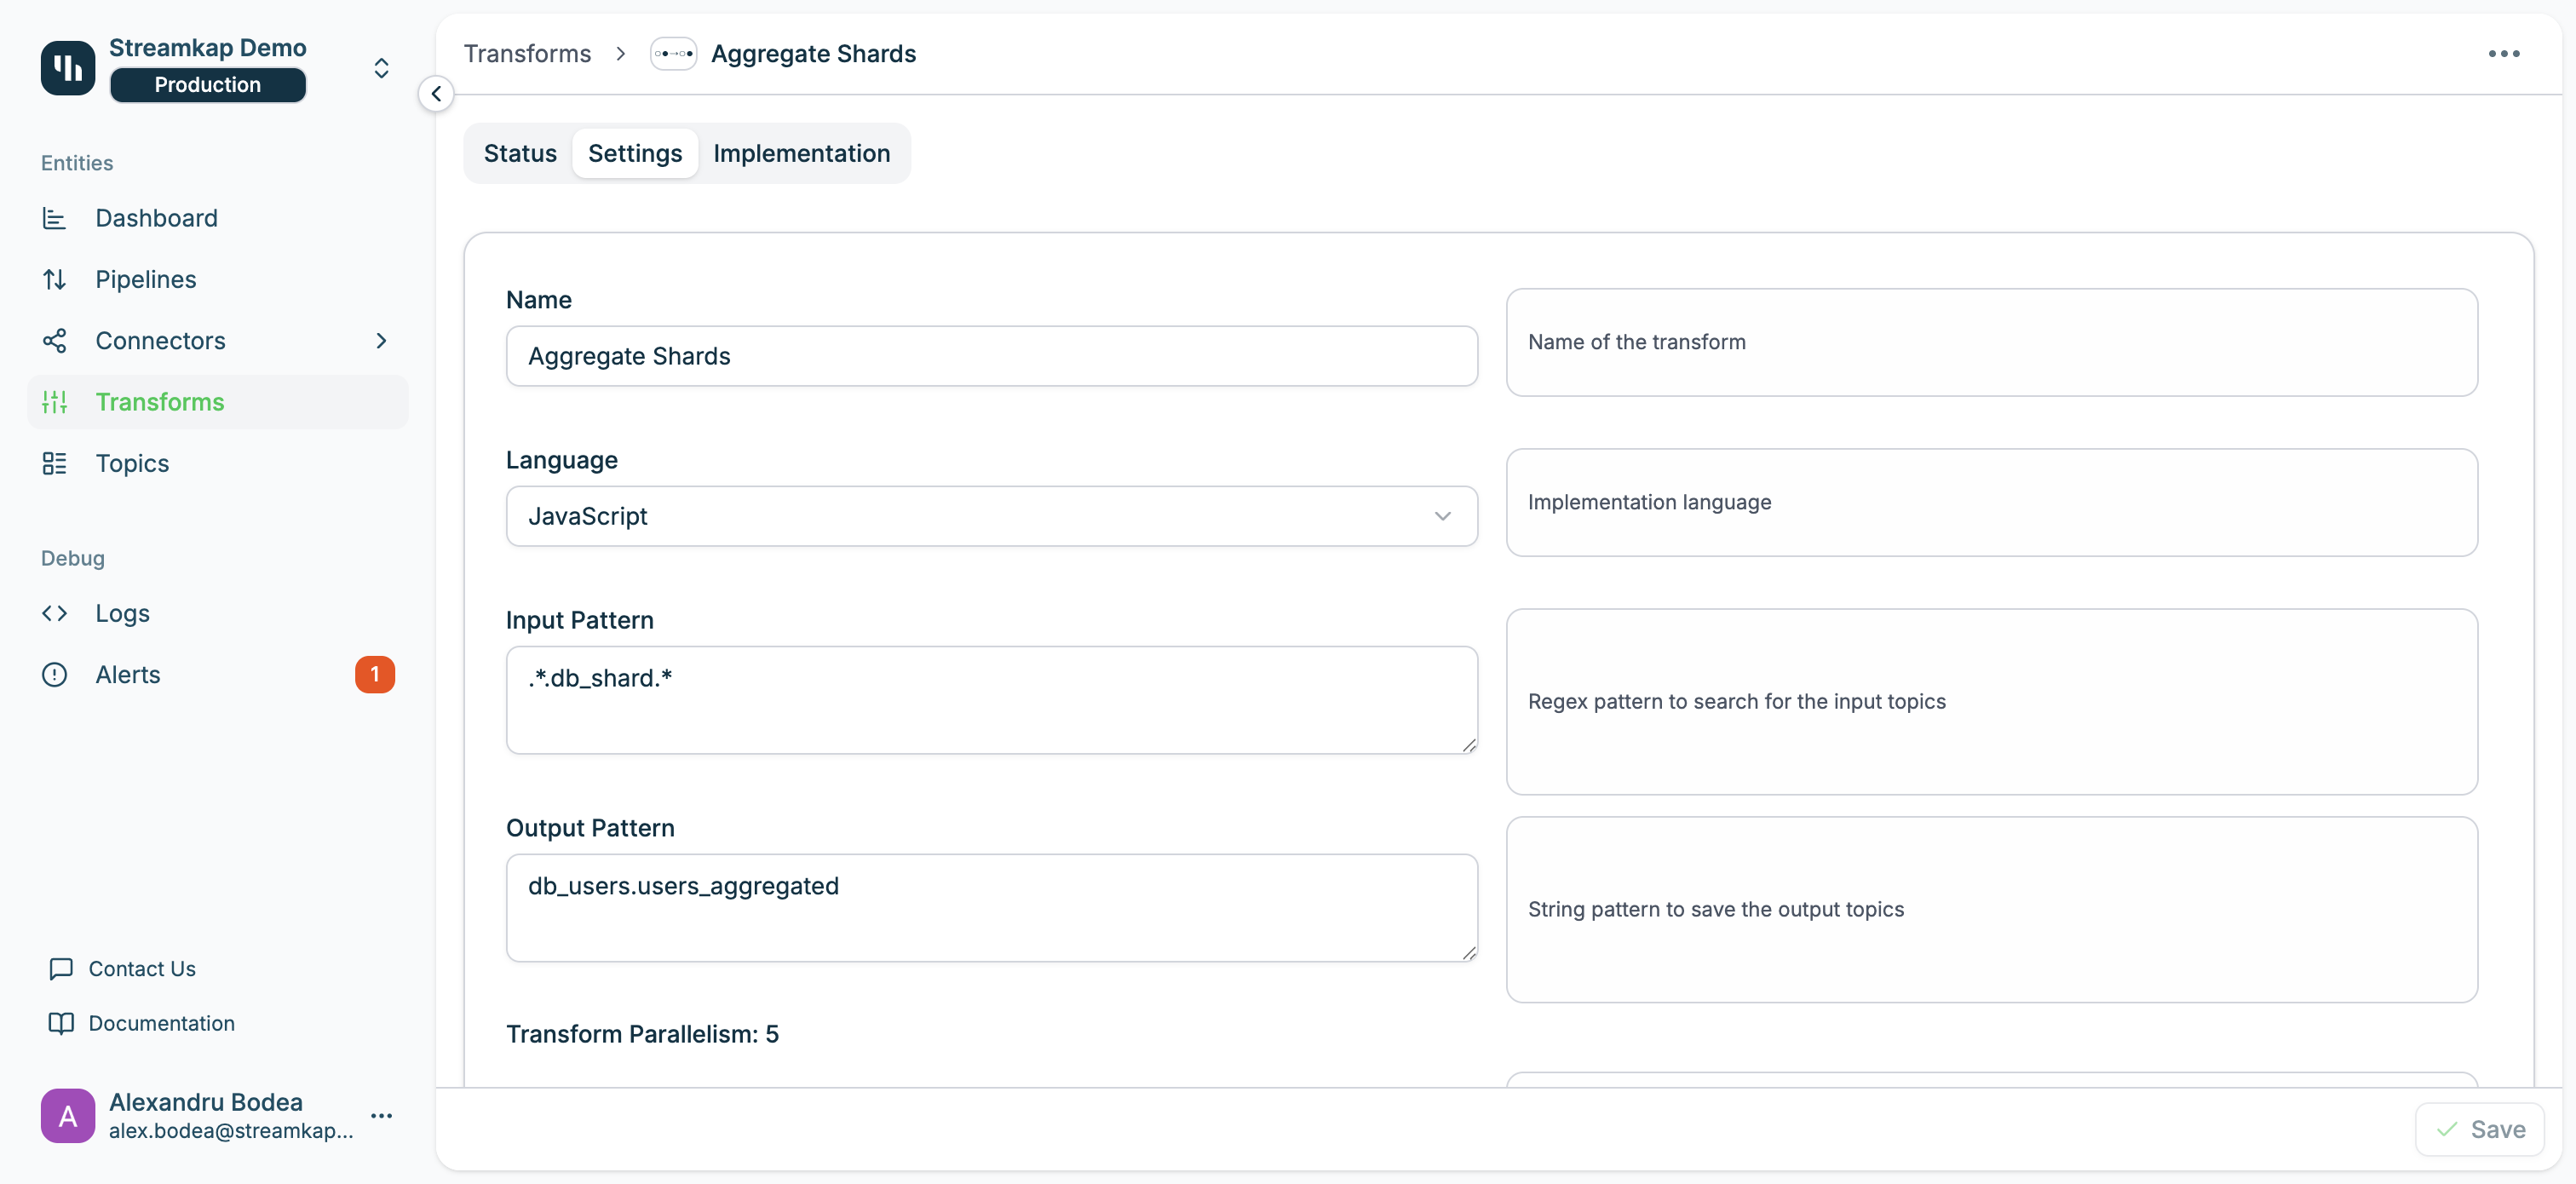Open the Language dropdown
The height and width of the screenshot is (1184, 2576).
(990, 516)
